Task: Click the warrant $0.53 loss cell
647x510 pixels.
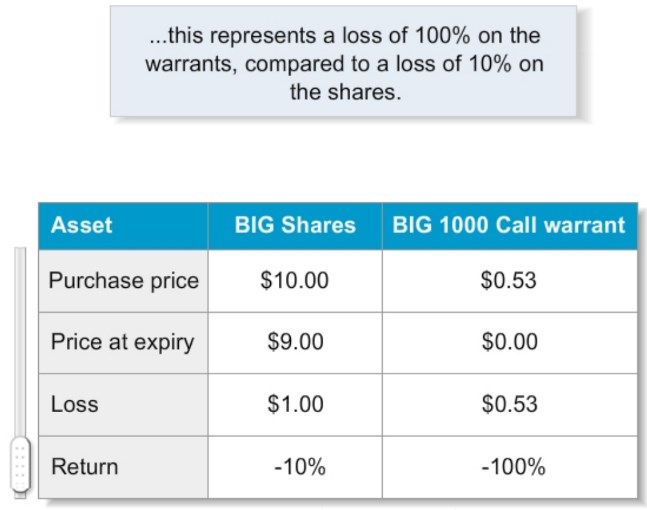Action: point(509,404)
